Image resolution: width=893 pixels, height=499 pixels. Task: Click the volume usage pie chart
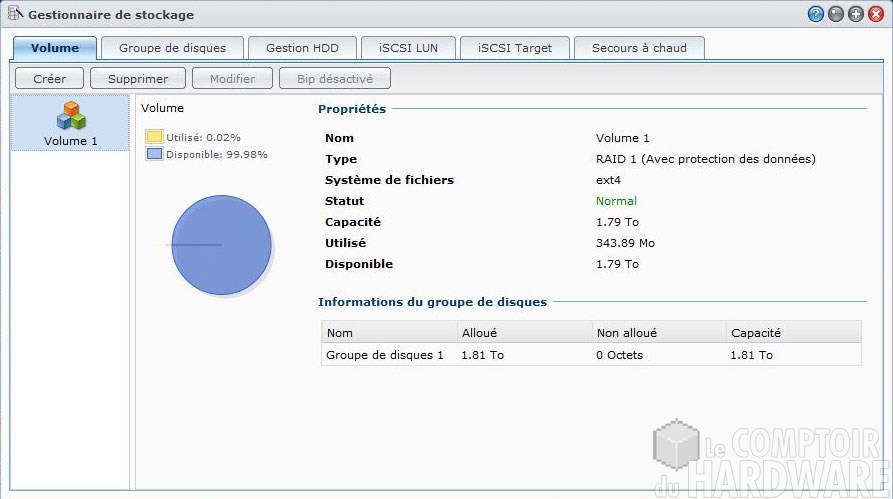(221, 245)
